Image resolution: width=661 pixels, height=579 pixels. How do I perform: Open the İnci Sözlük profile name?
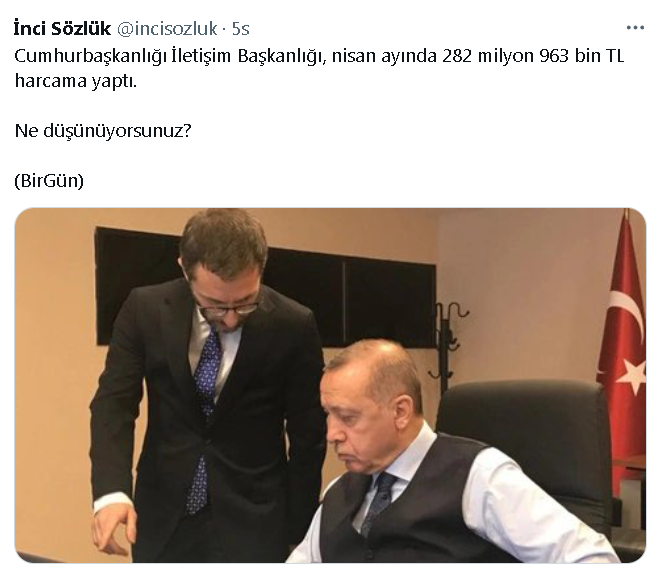pyautogui.click(x=62, y=29)
